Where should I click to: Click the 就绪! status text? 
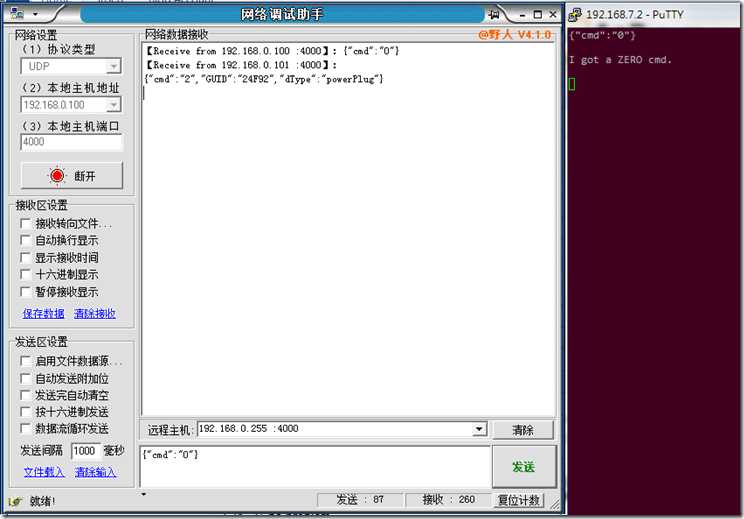tap(42, 501)
